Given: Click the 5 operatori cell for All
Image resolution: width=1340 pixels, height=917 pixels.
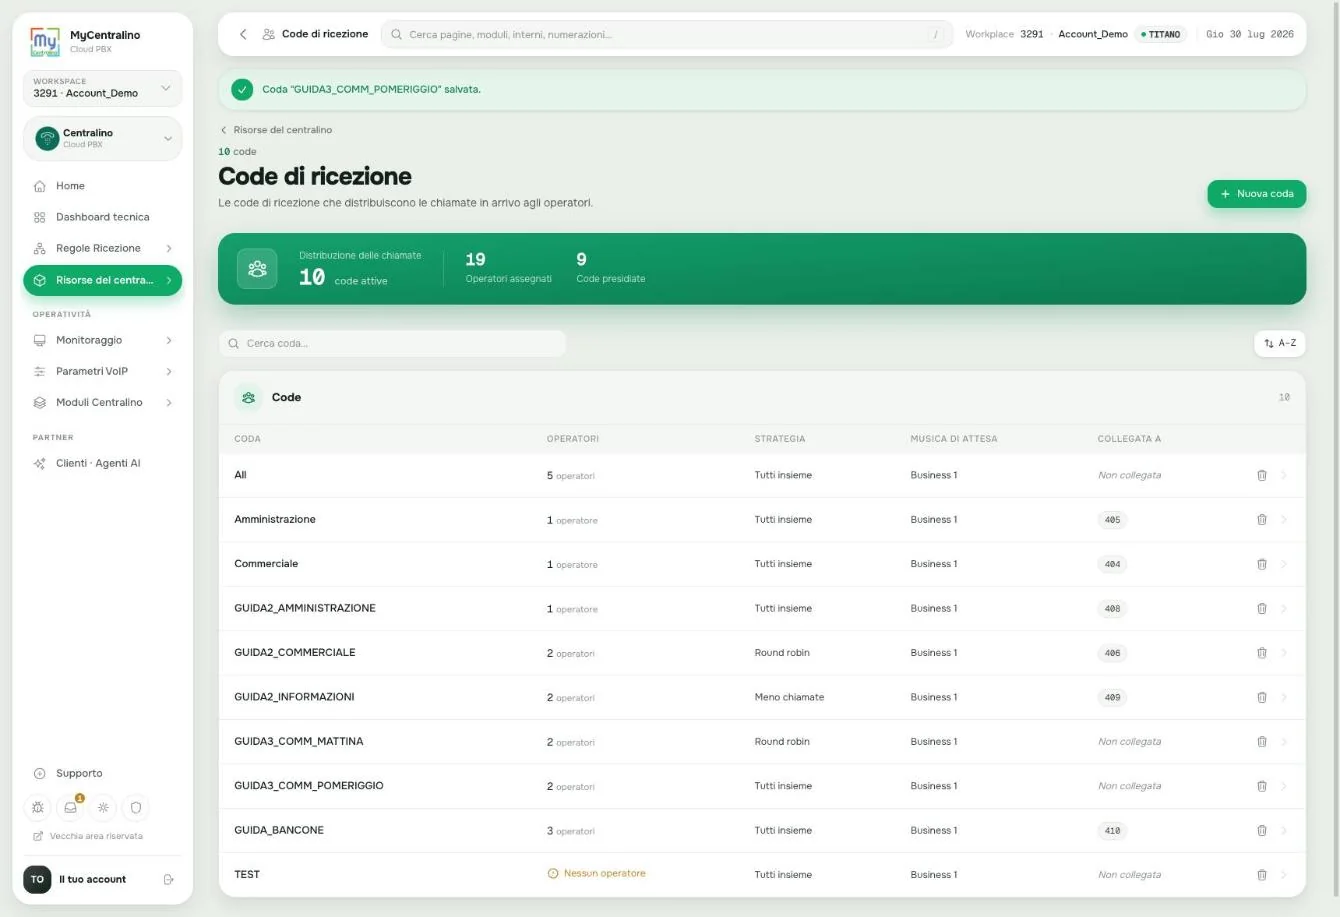Looking at the screenshot, I should click(x=571, y=476).
